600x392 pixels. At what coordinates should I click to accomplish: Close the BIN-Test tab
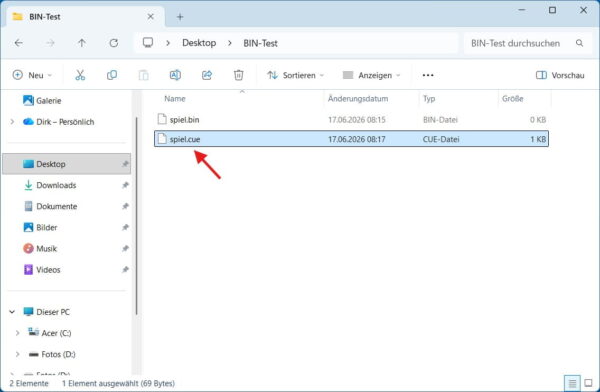point(151,16)
